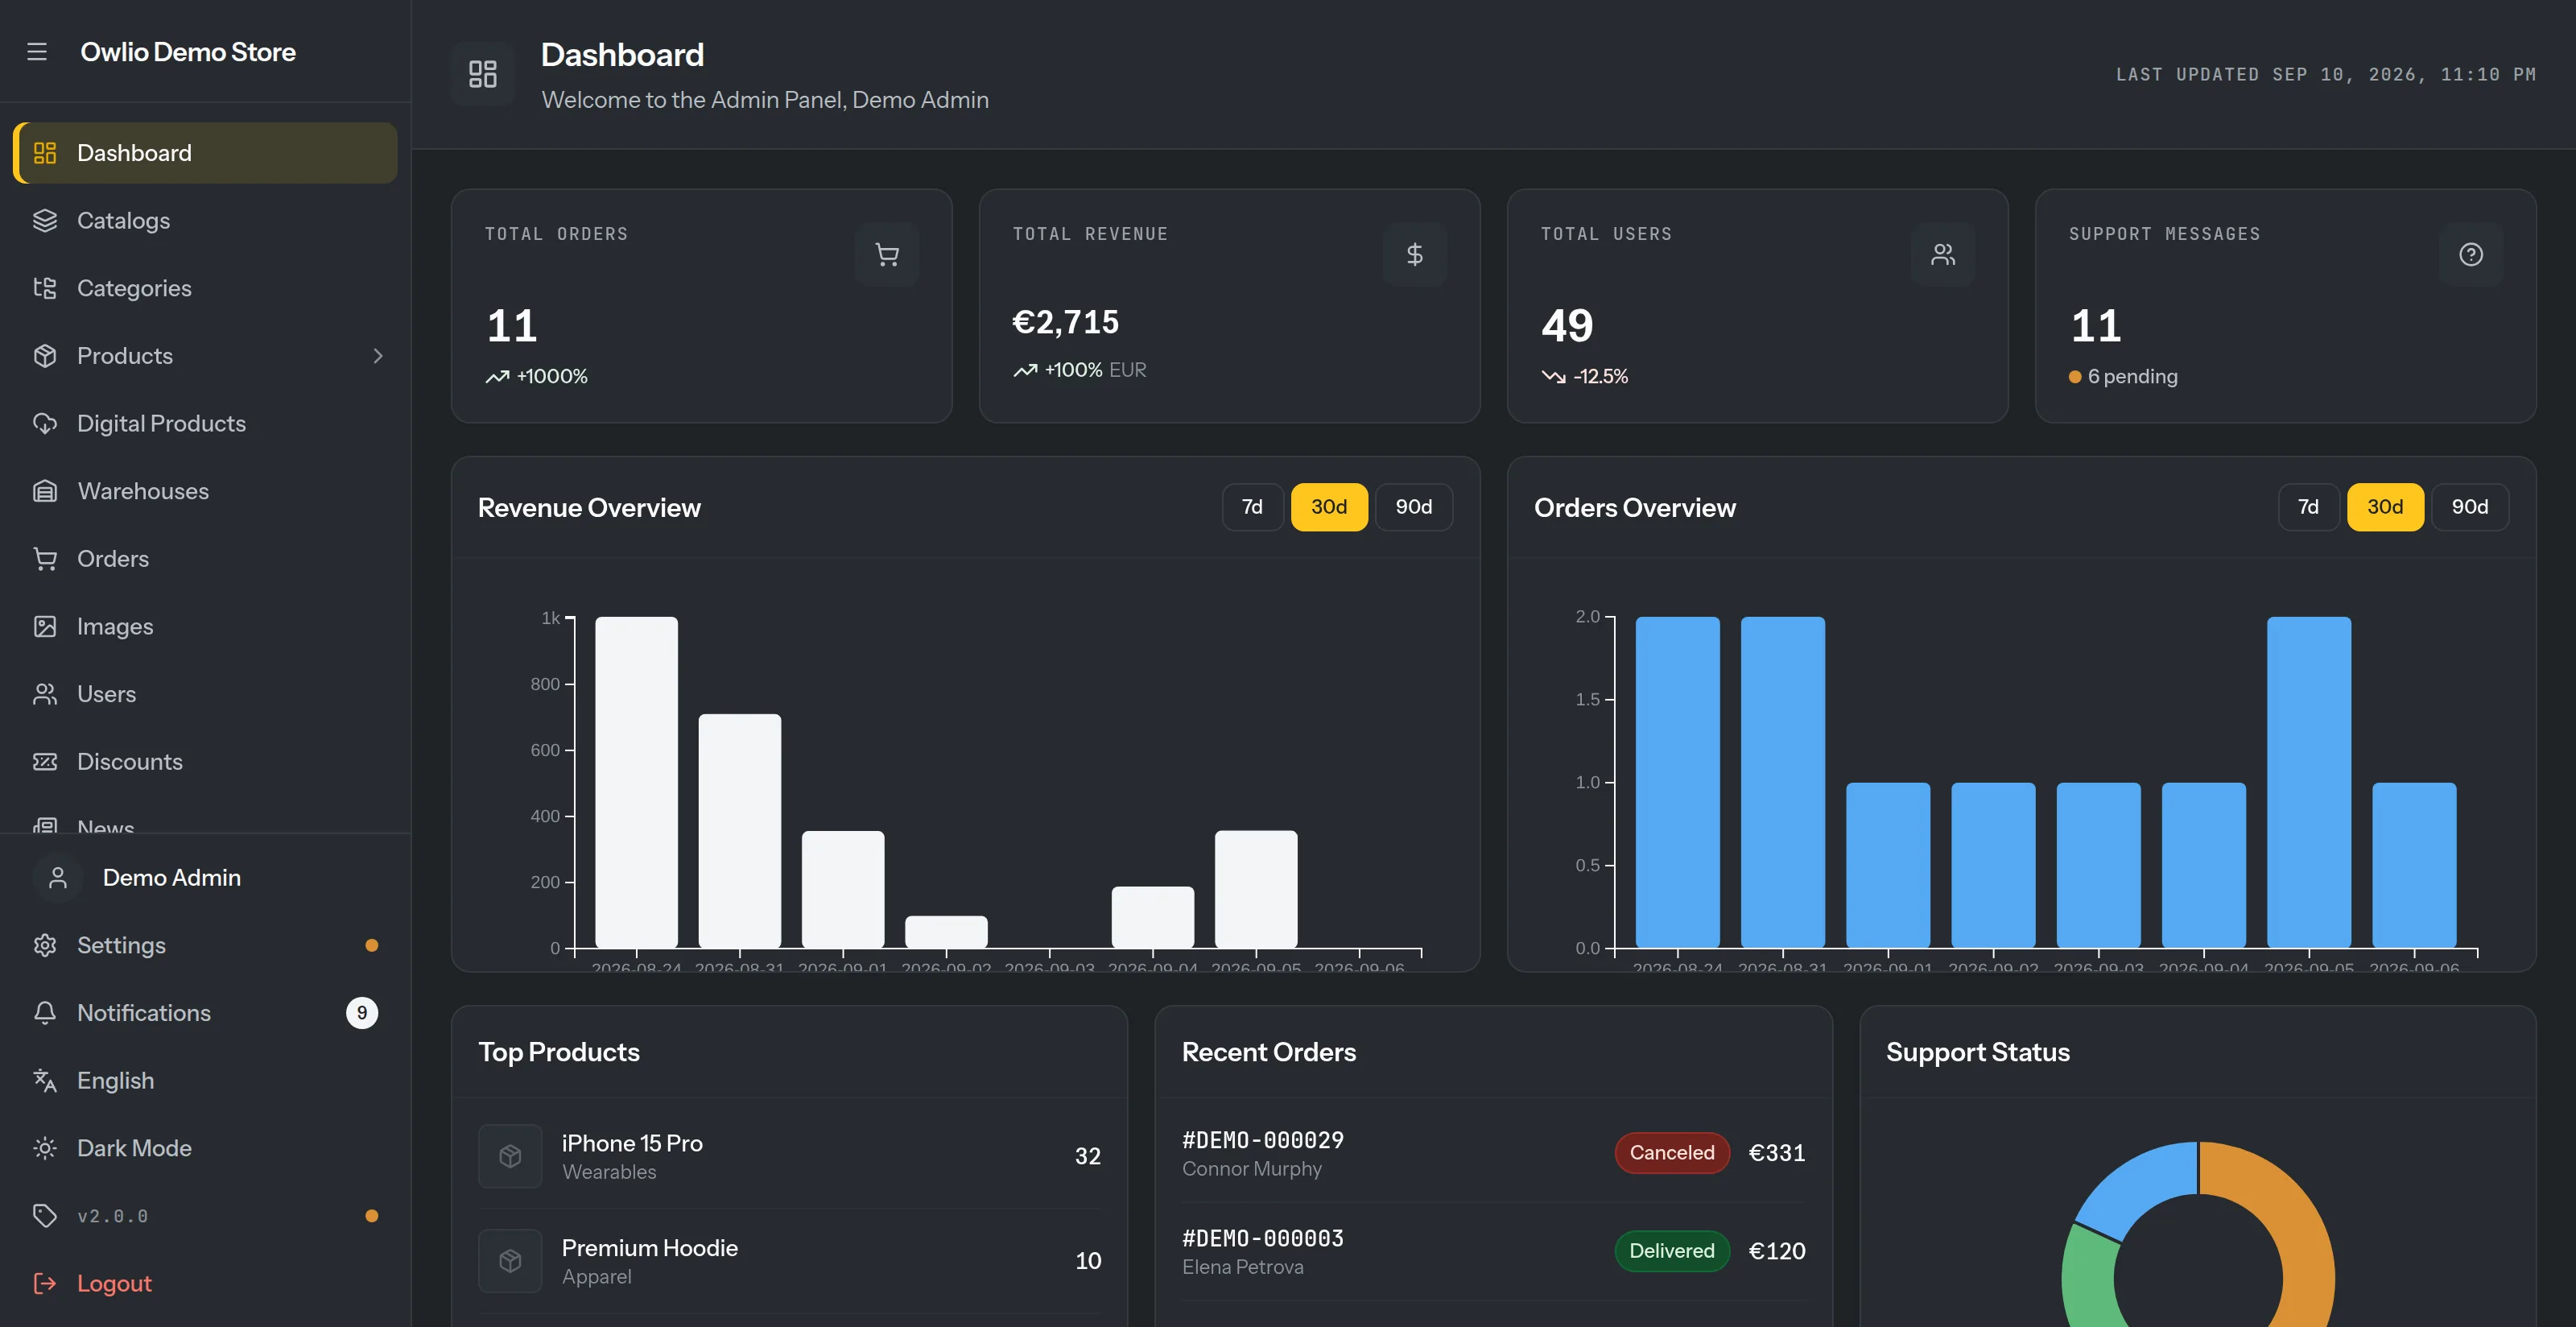Click the Digital Products cloud icon
2576x1327 pixels.
[45, 424]
